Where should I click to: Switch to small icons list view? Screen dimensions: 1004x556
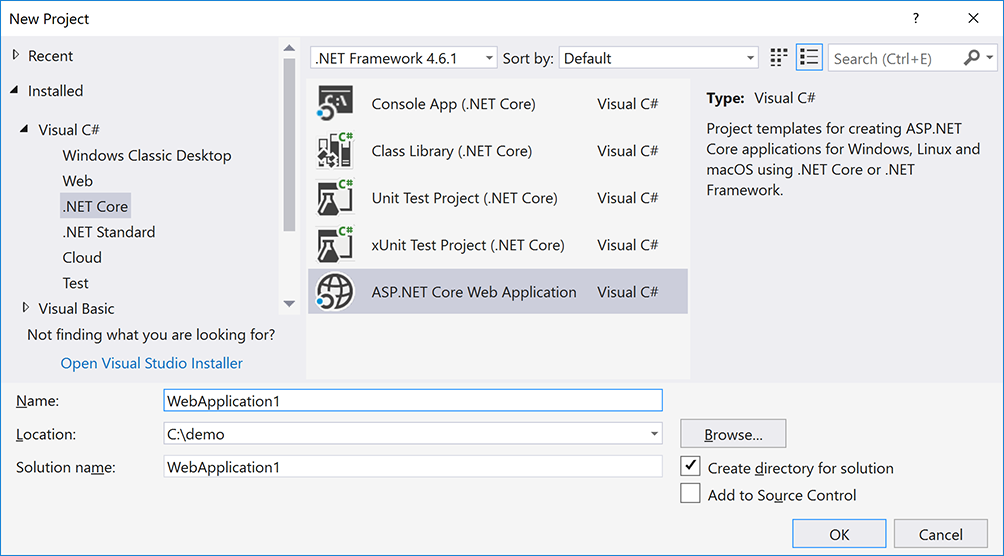tap(809, 58)
